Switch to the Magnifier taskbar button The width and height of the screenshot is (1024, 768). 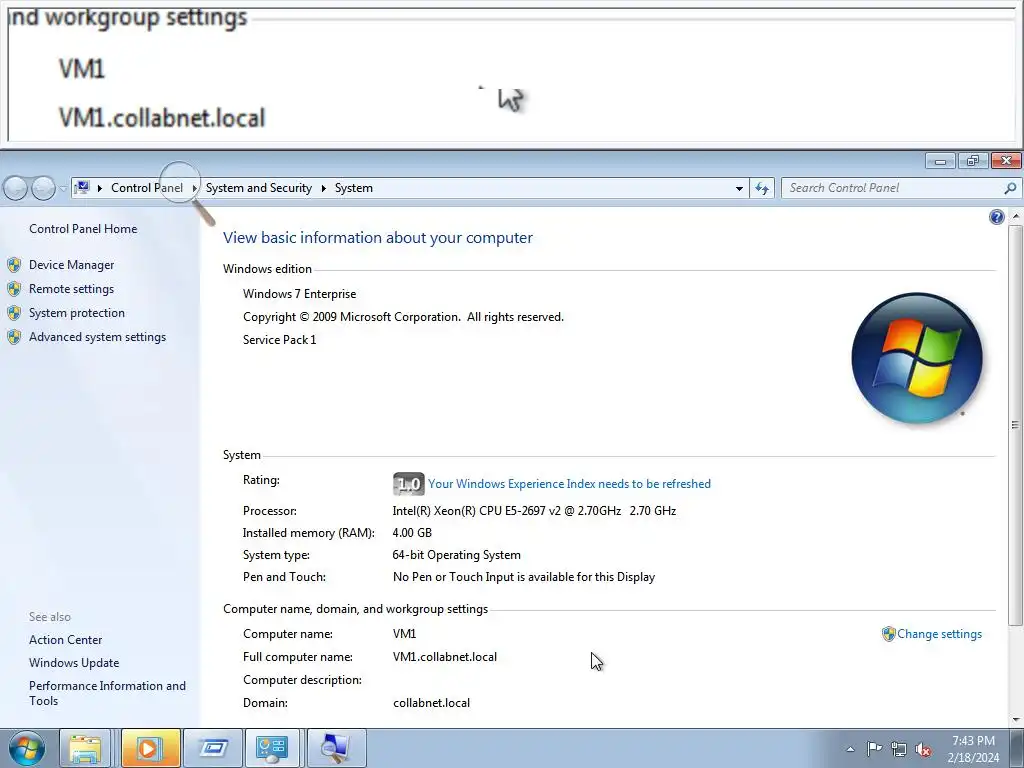(336, 748)
